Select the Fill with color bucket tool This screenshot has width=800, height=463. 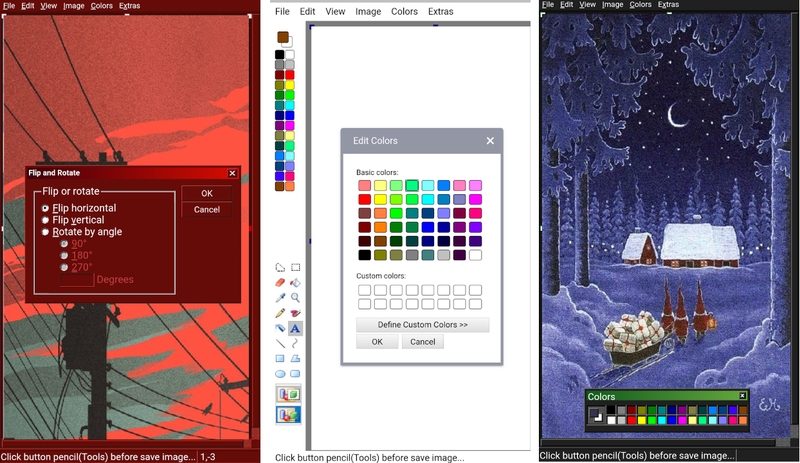[295, 282]
